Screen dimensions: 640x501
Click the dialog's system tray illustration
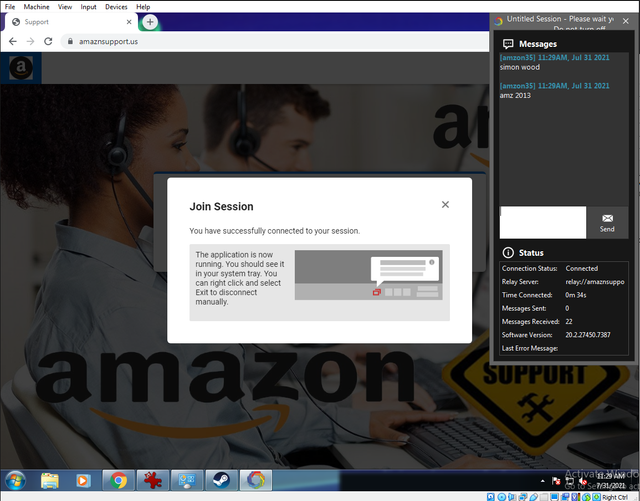[369, 275]
